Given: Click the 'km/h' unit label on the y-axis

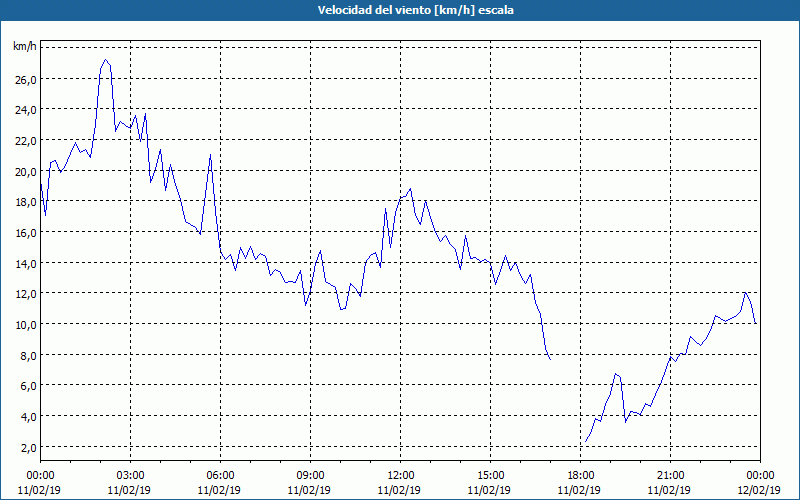Looking at the screenshot, I should coord(25,47).
